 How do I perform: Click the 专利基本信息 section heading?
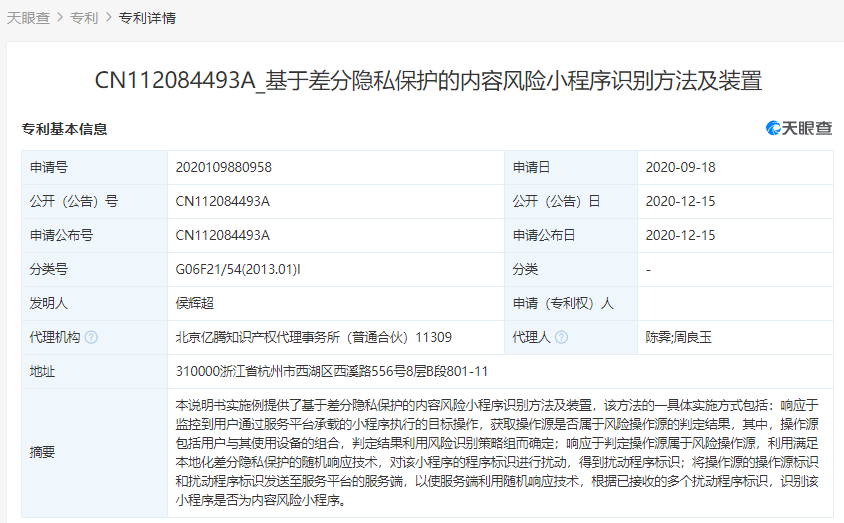[x=65, y=129]
